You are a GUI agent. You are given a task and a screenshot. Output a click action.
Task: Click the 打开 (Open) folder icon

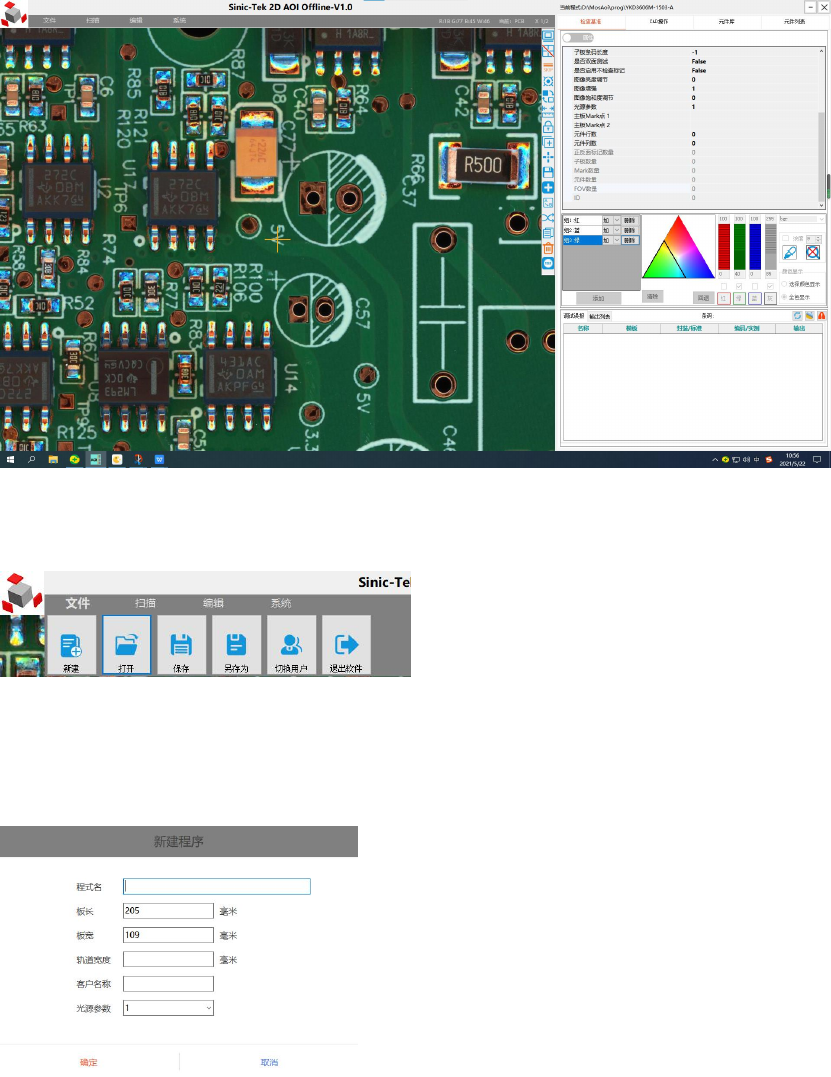[126, 644]
